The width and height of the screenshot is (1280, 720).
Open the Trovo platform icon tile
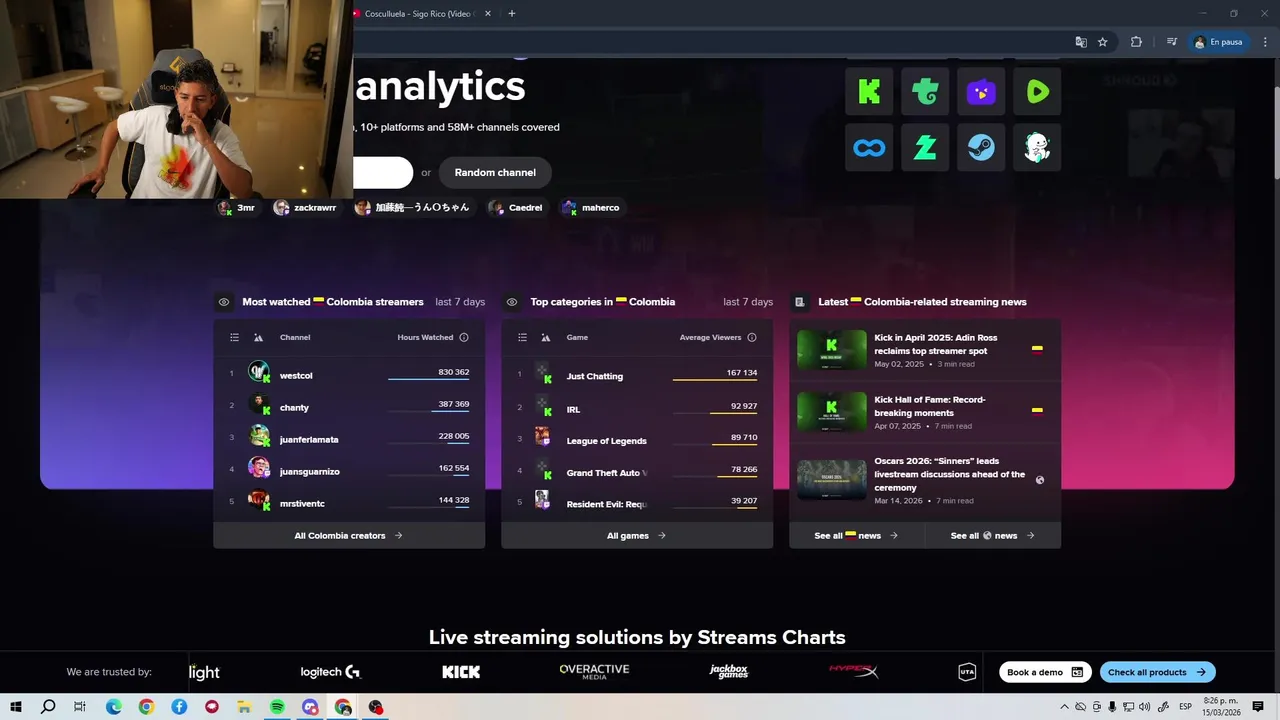pyautogui.click(x=925, y=92)
